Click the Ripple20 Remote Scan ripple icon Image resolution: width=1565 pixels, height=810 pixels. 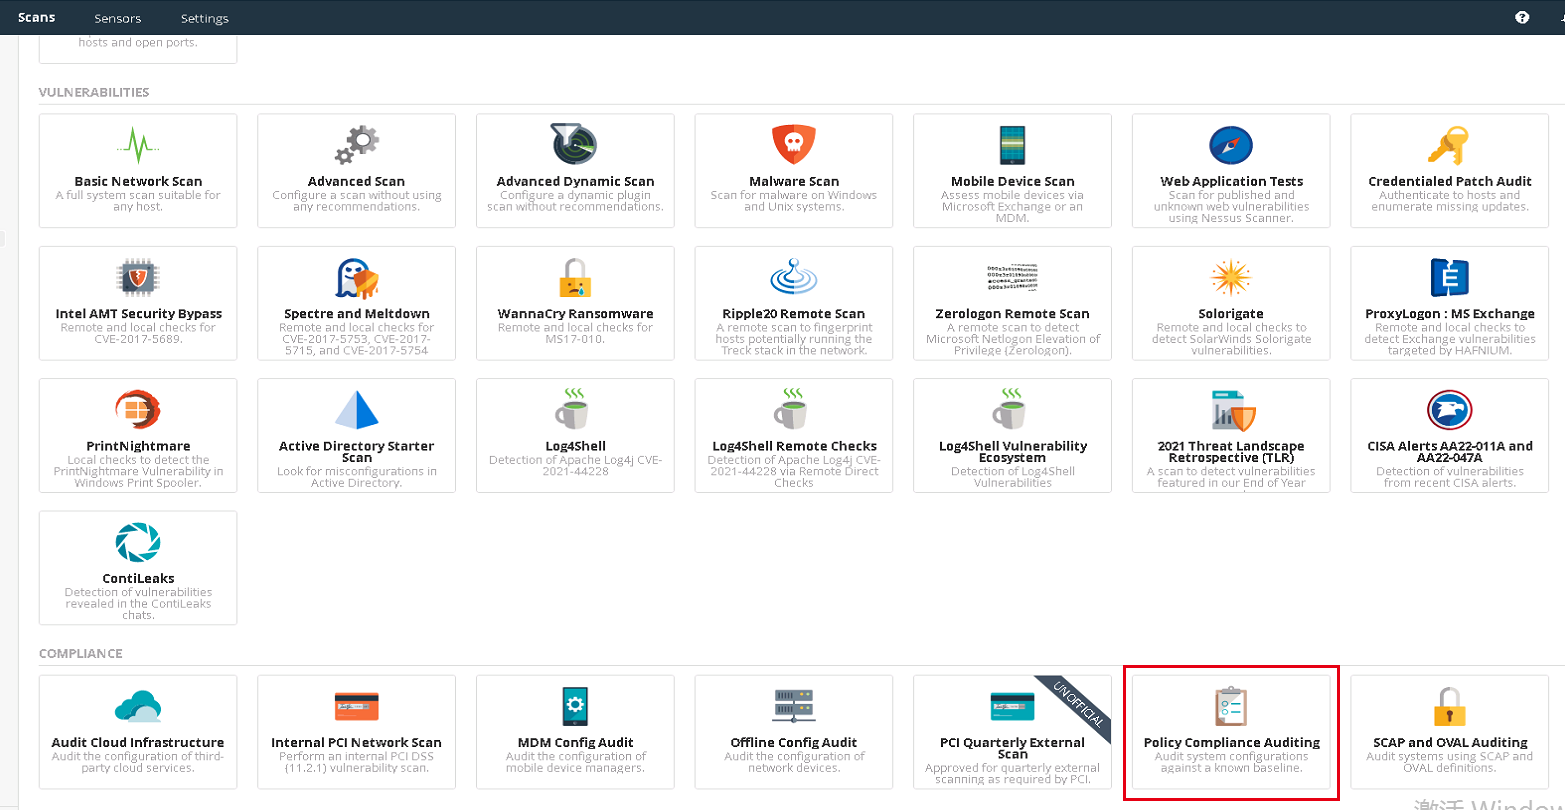[x=794, y=278]
